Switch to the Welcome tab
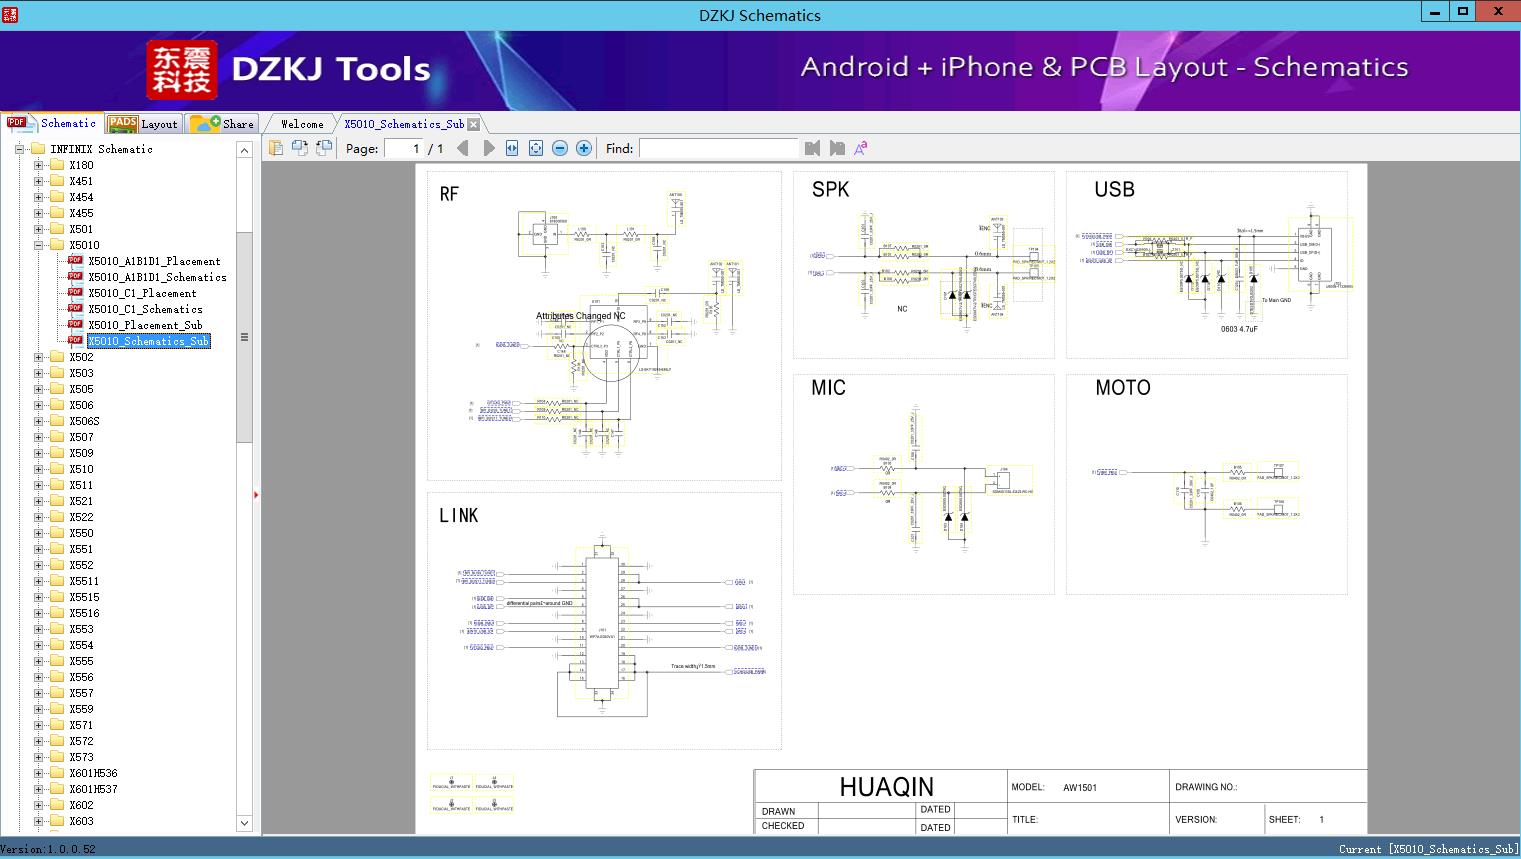The image size is (1521, 859). pos(300,123)
